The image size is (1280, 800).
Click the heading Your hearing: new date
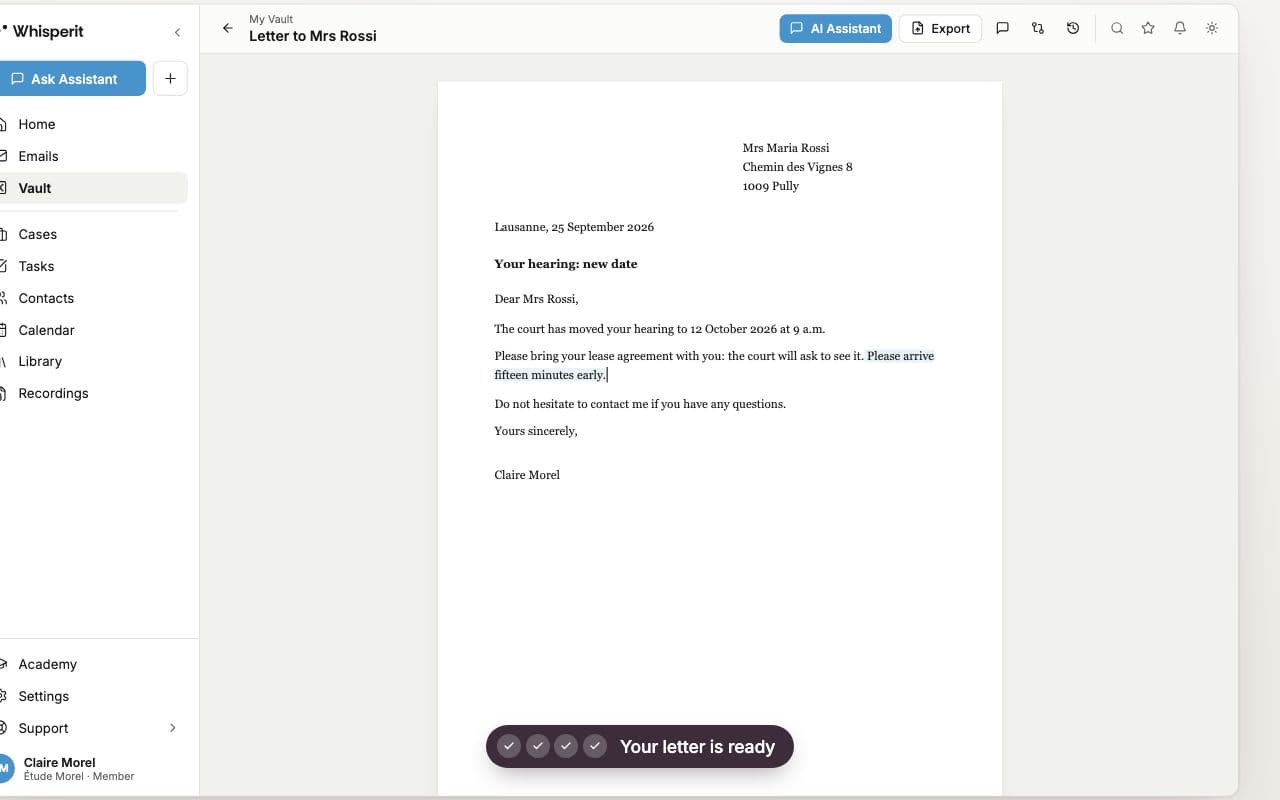[x=565, y=264]
